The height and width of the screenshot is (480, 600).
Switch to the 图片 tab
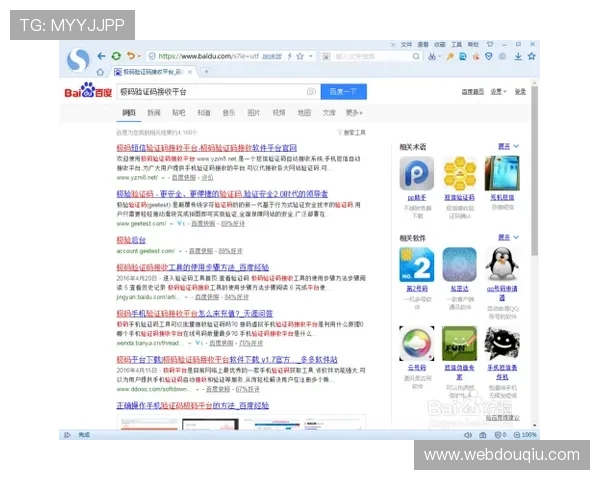(x=254, y=113)
